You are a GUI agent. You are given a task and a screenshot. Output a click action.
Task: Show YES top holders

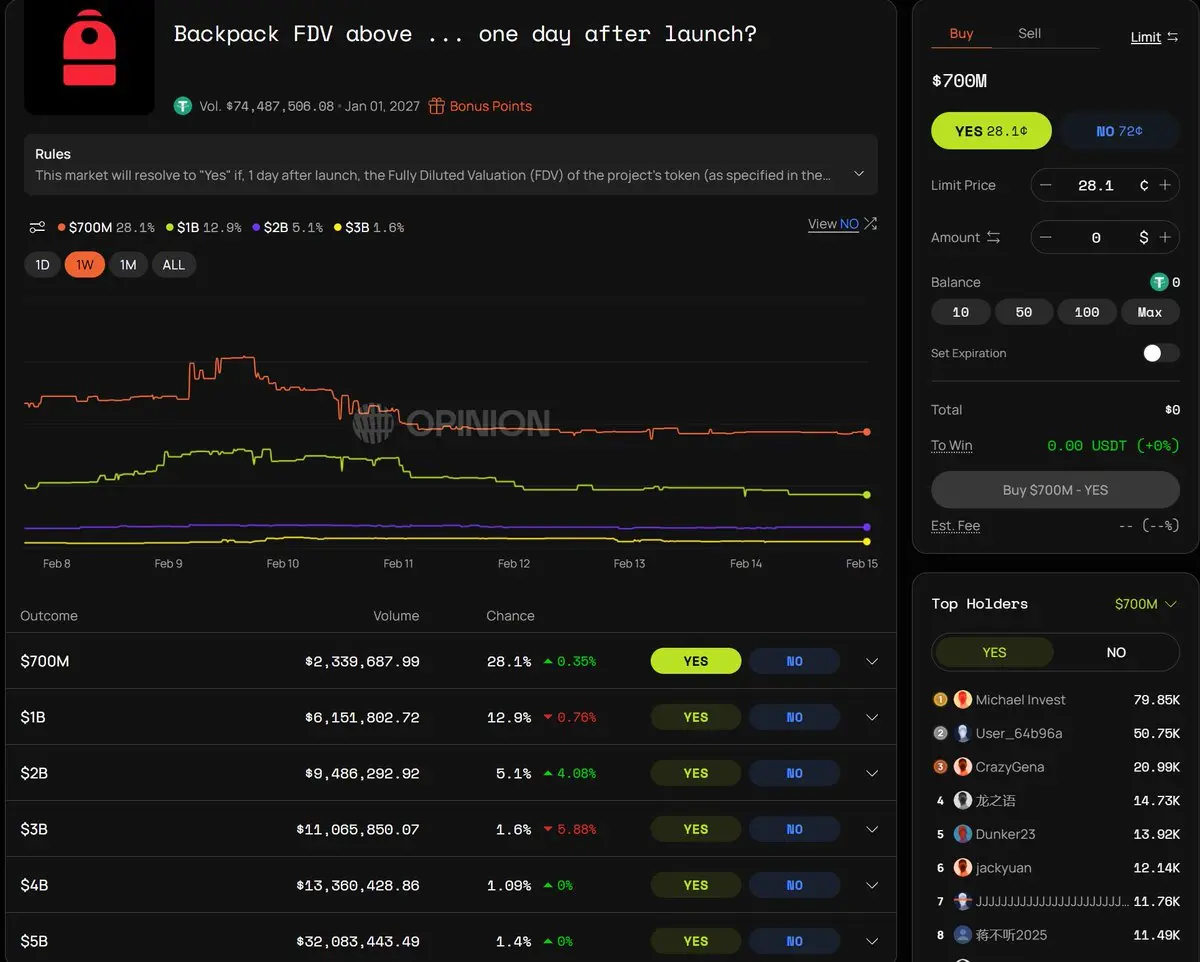point(994,652)
